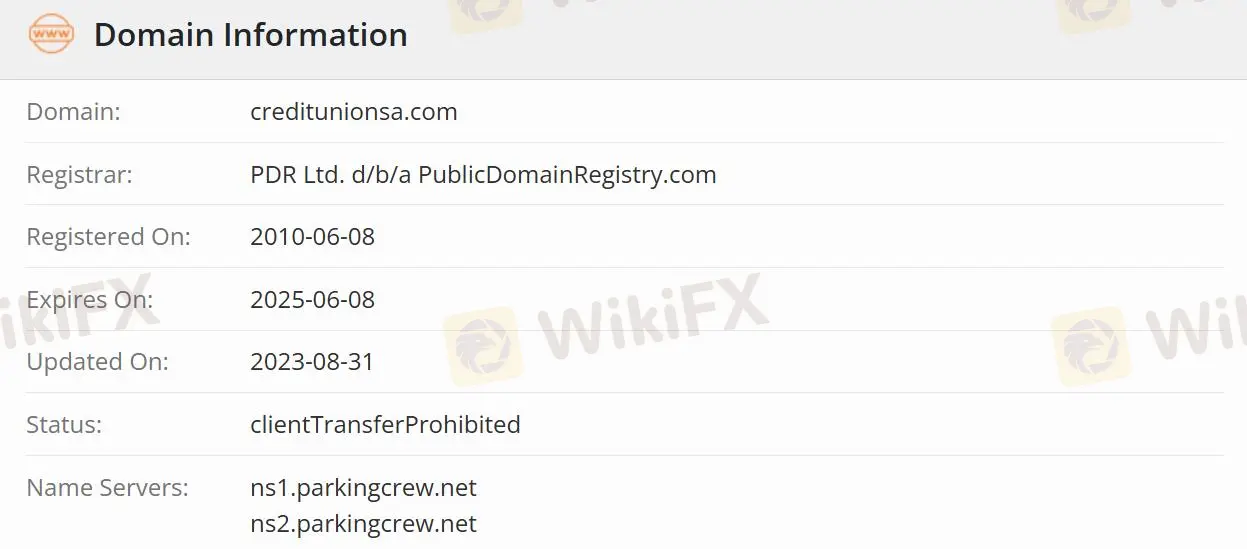1247x549 pixels.
Task: Click the Expires On date 2025-06-08
Action: [312, 300]
